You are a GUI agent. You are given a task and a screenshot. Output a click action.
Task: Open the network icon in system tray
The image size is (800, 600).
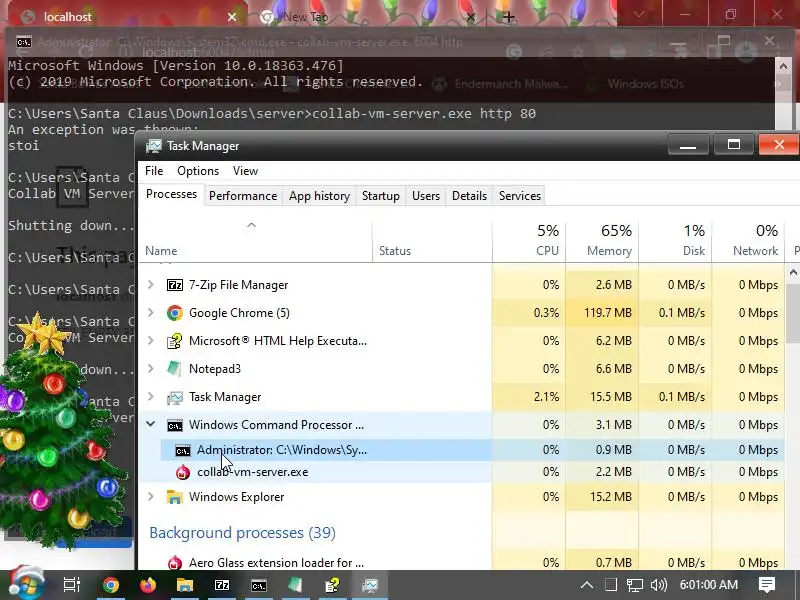tap(635, 585)
